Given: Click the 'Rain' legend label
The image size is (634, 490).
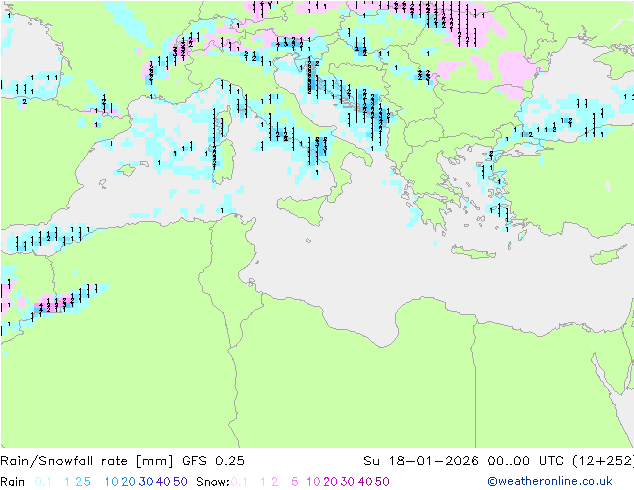Looking at the screenshot, I should [x=13, y=482].
